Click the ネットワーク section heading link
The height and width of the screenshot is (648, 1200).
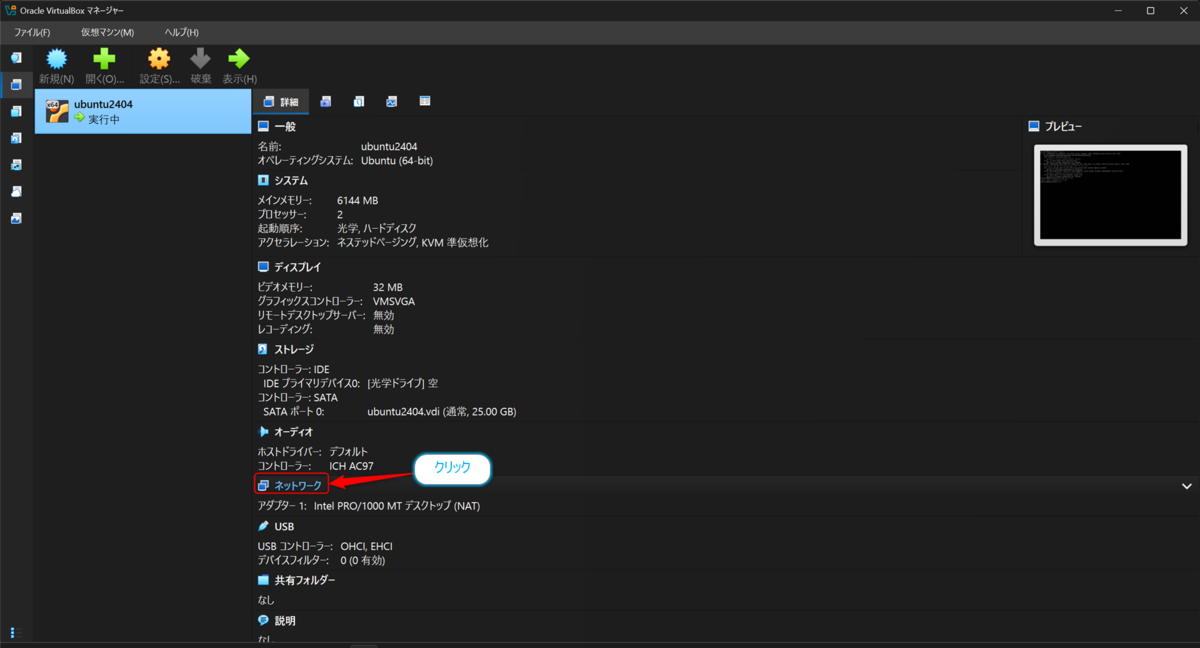coord(298,485)
